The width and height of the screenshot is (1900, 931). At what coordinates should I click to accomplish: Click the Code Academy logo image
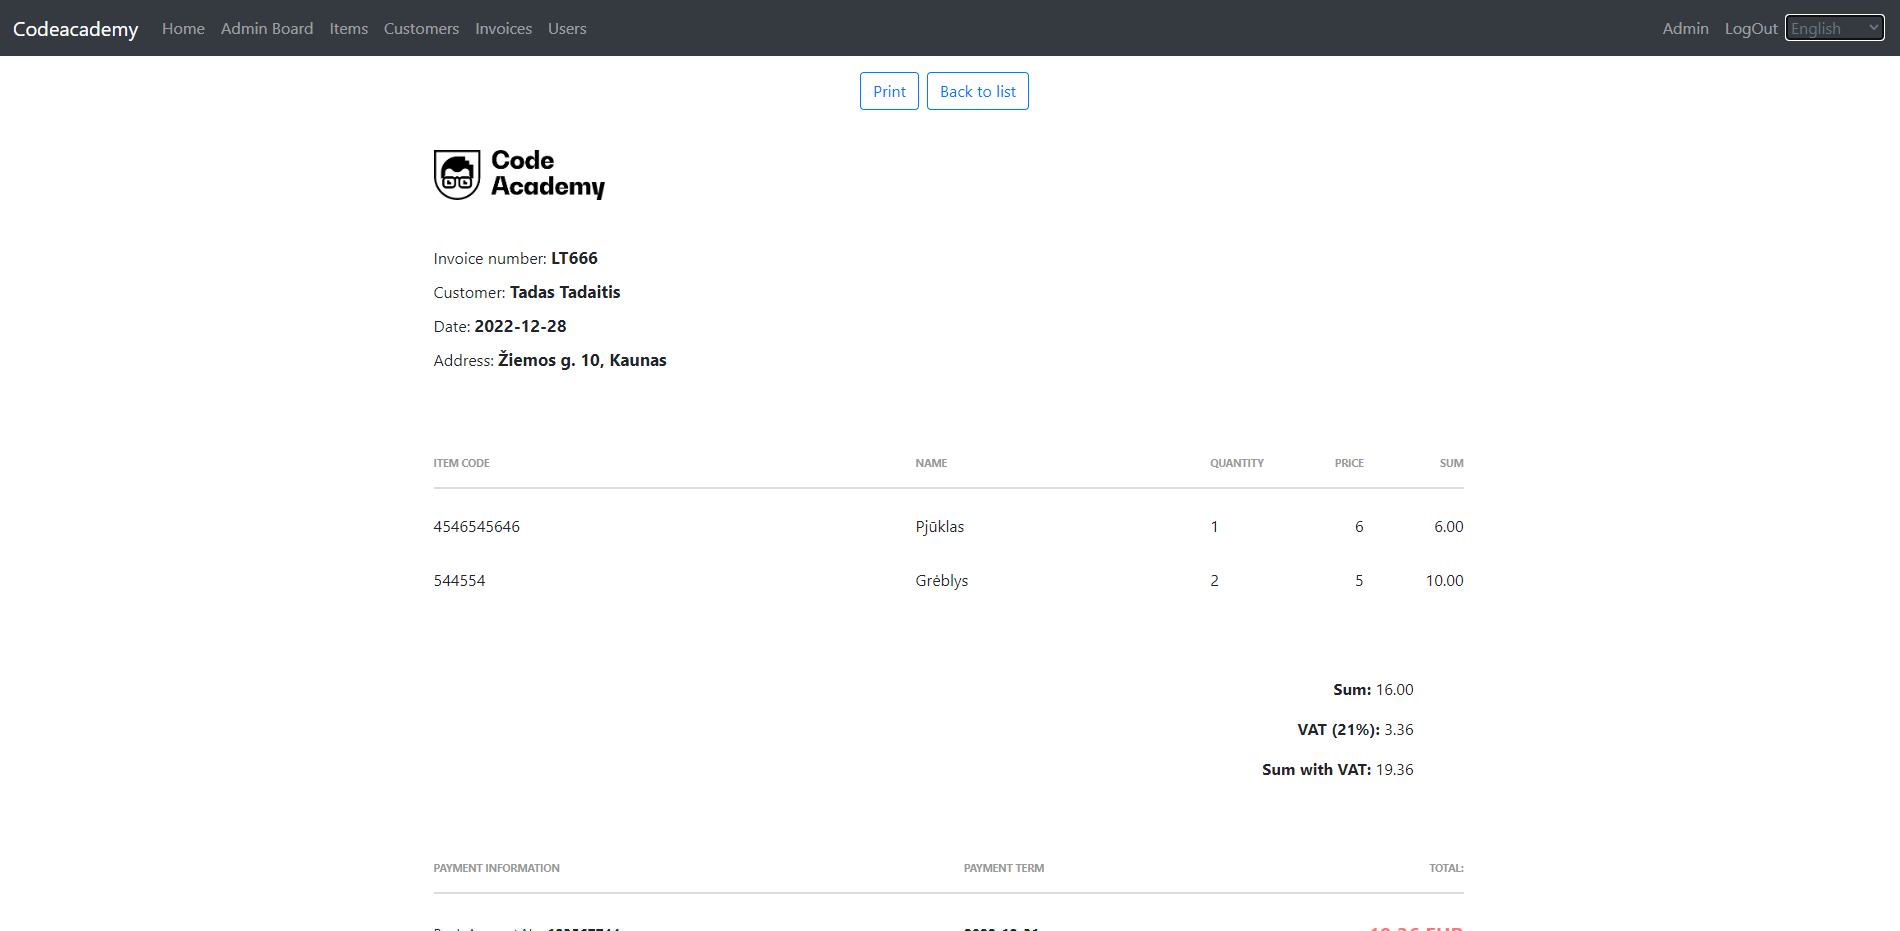click(x=519, y=174)
